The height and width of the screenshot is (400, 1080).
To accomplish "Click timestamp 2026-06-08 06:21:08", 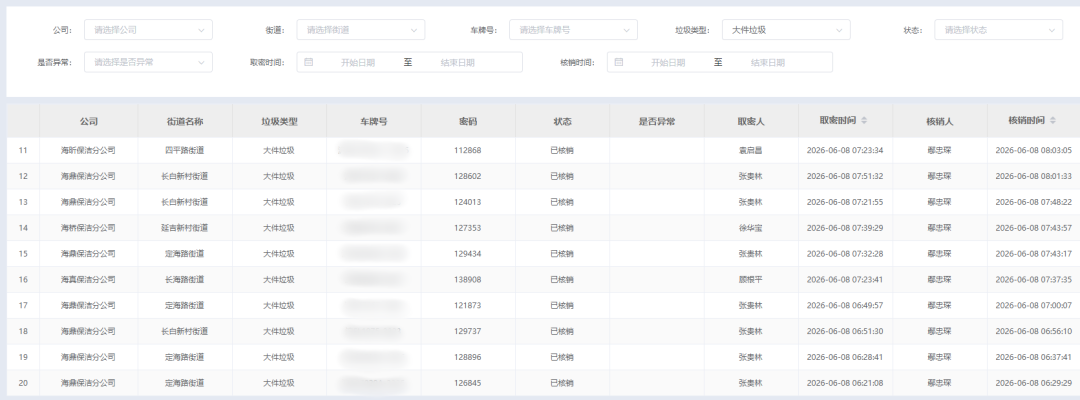I will pos(845,383).
